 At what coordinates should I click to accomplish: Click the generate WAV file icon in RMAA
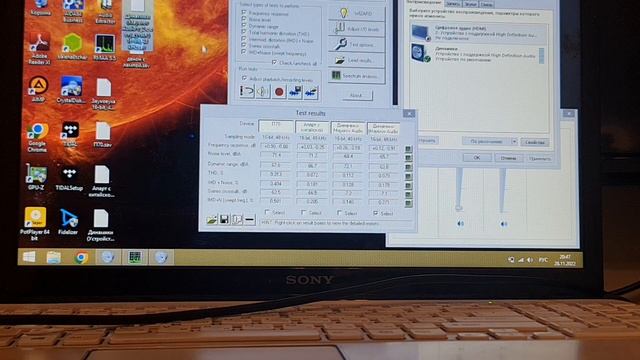click(295, 92)
